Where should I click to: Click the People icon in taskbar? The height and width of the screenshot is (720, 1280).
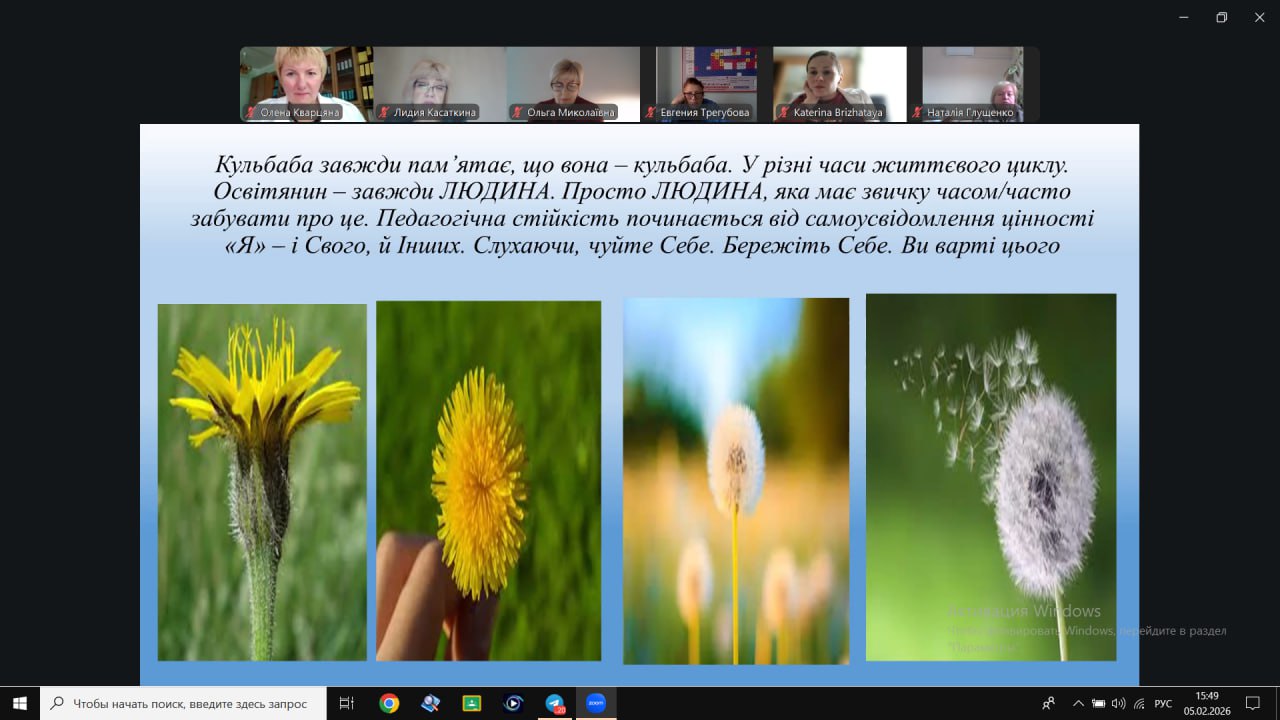point(1048,703)
